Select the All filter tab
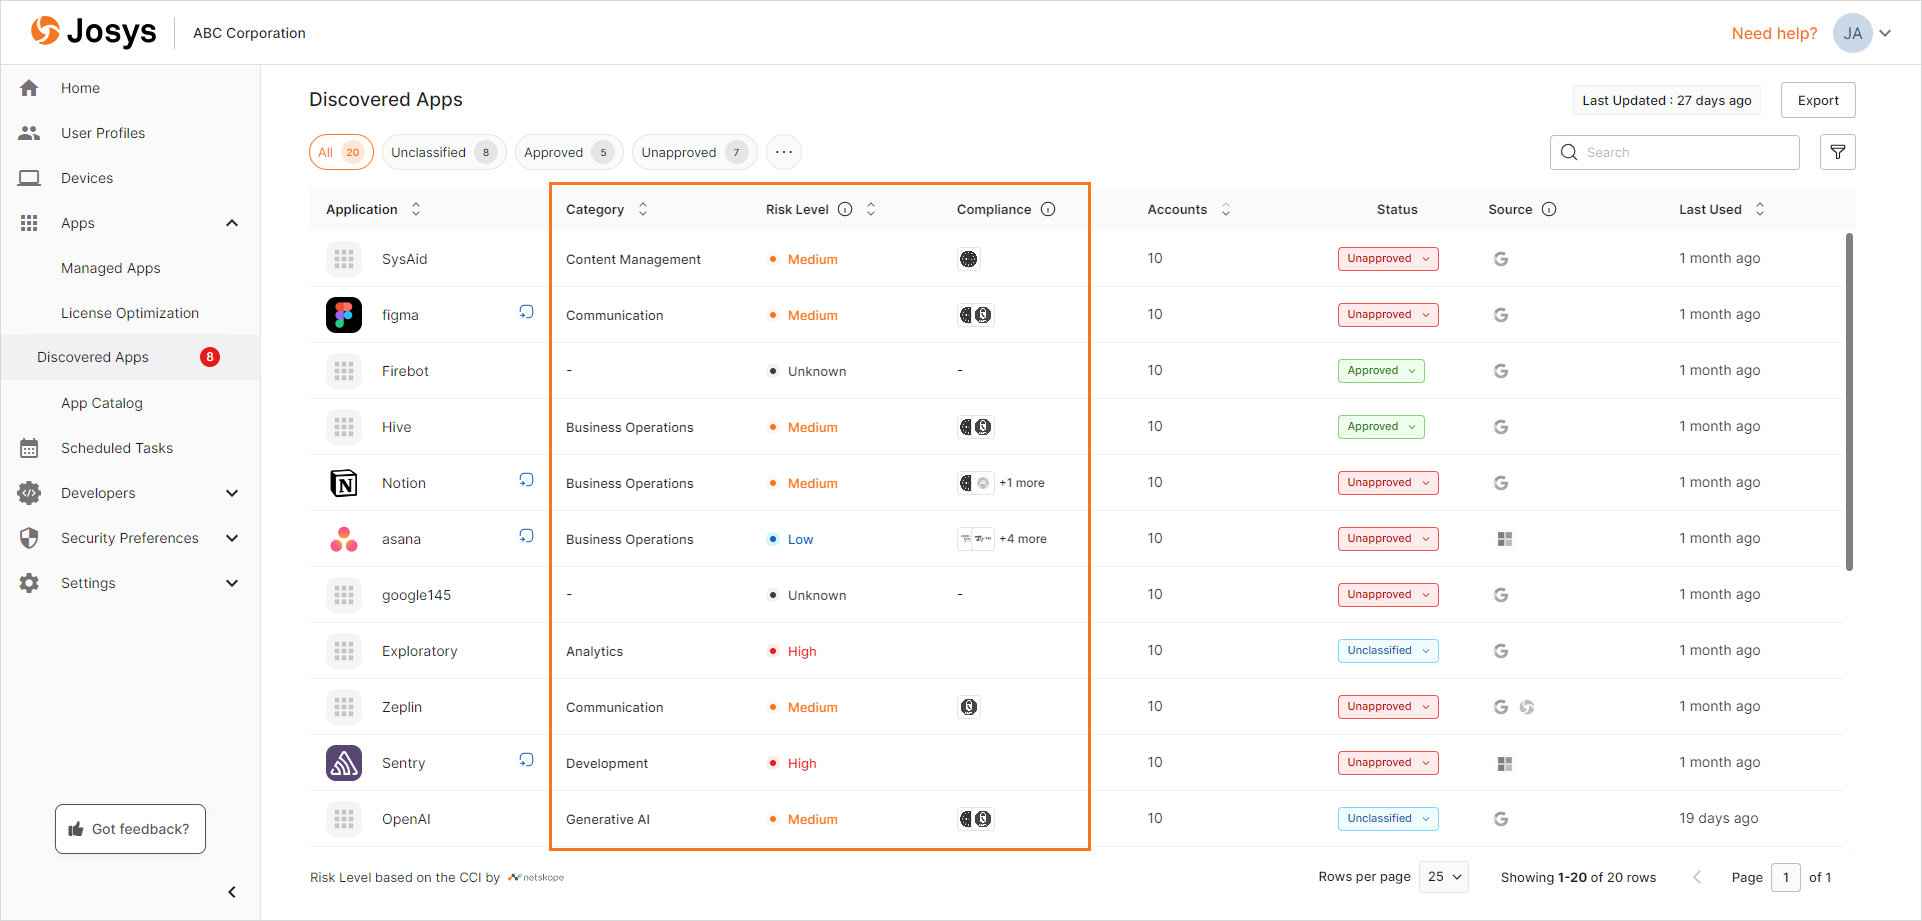 click(341, 152)
